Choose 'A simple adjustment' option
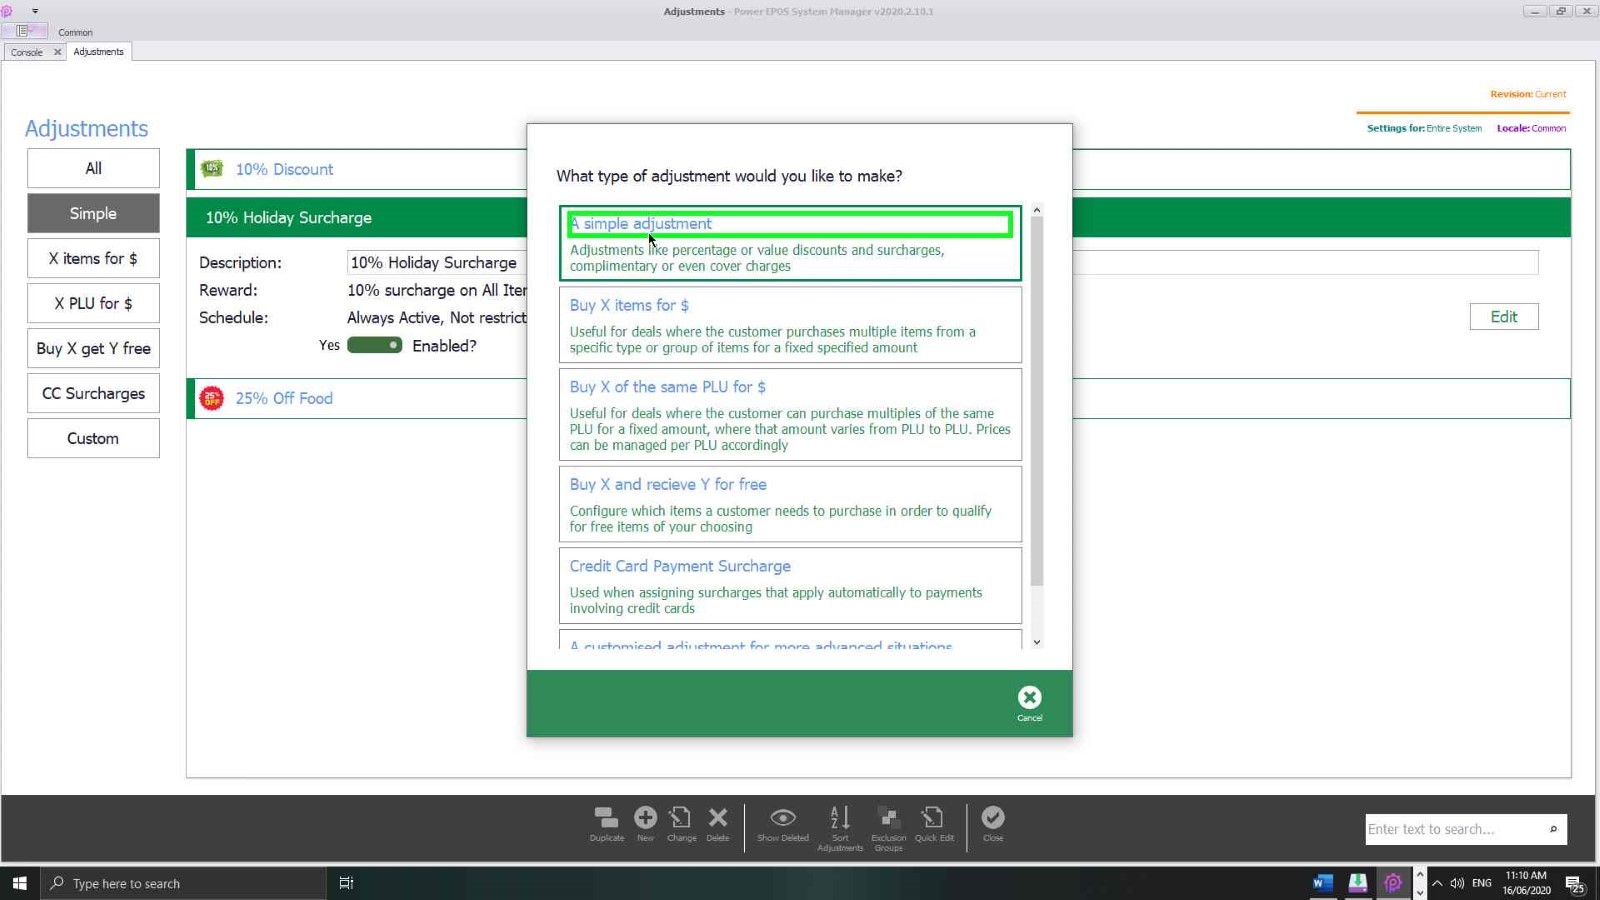Image resolution: width=1600 pixels, height=900 pixels. click(790, 243)
